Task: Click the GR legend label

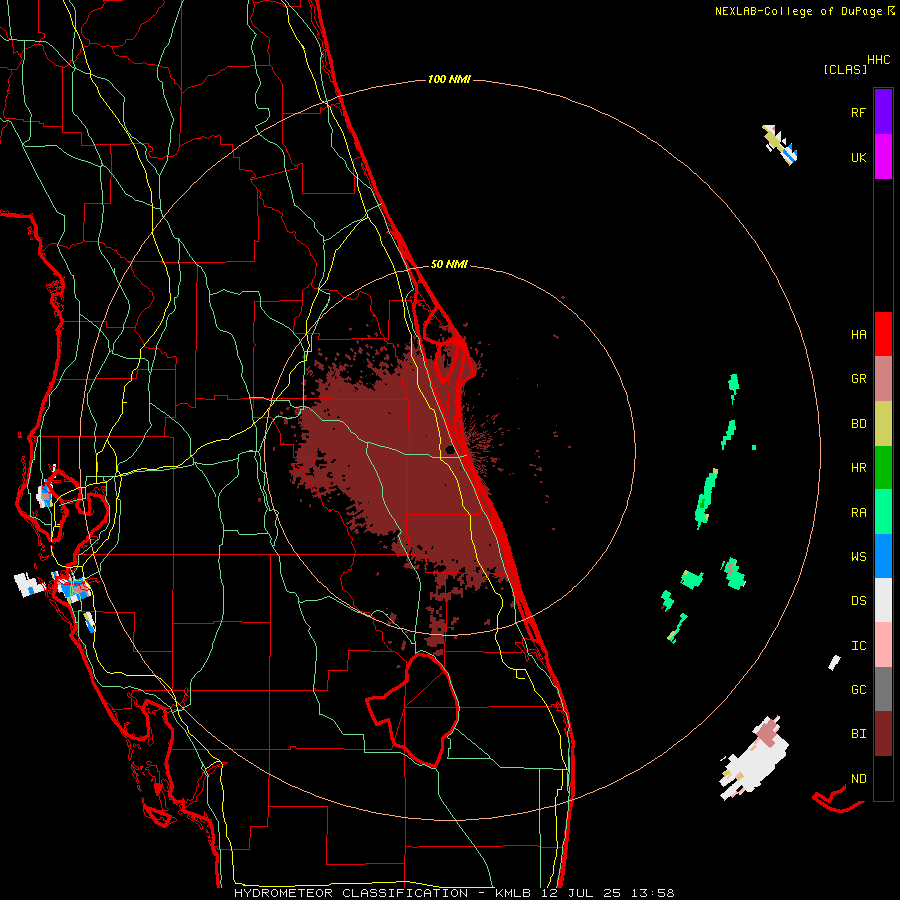Action: (858, 379)
